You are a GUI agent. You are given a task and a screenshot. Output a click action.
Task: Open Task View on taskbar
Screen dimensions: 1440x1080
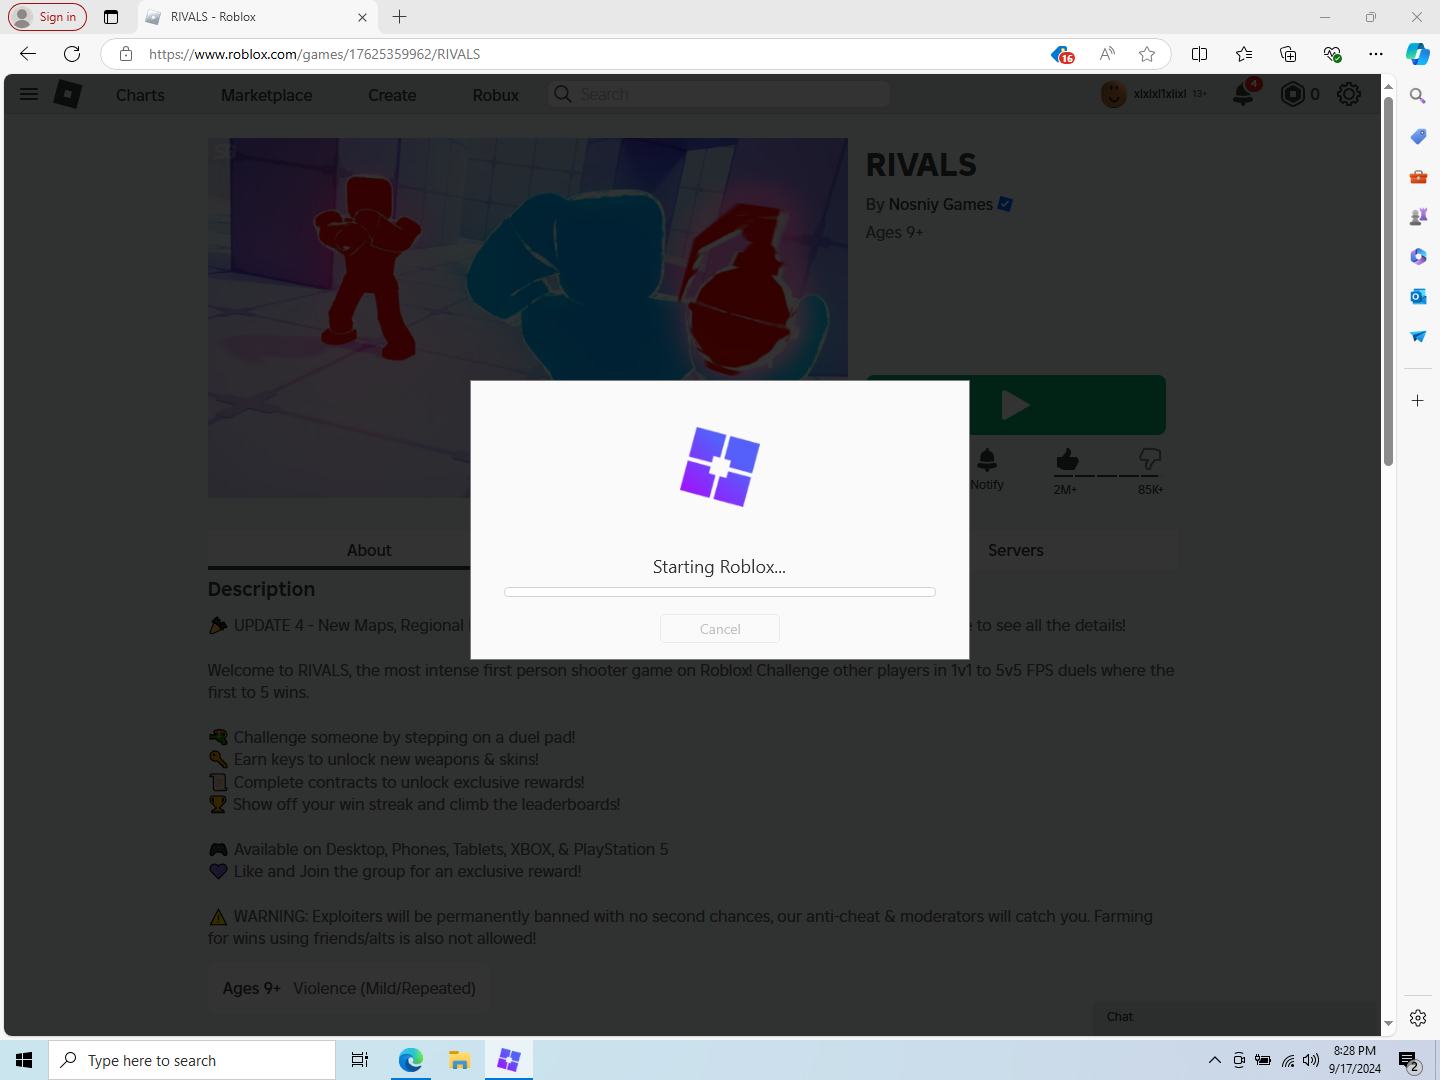pyautogui.click(x=360, y=1060)
